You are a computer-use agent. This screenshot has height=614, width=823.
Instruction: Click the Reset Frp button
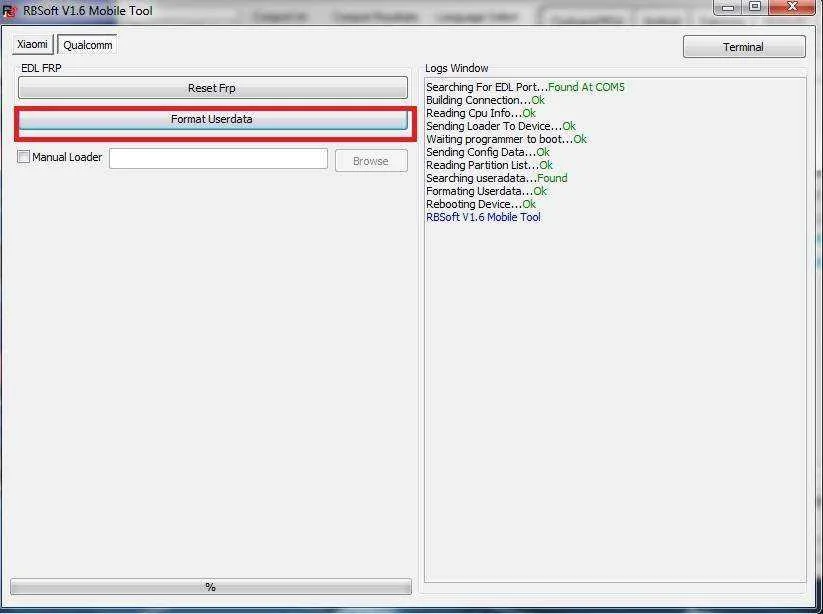coord(213,88)
